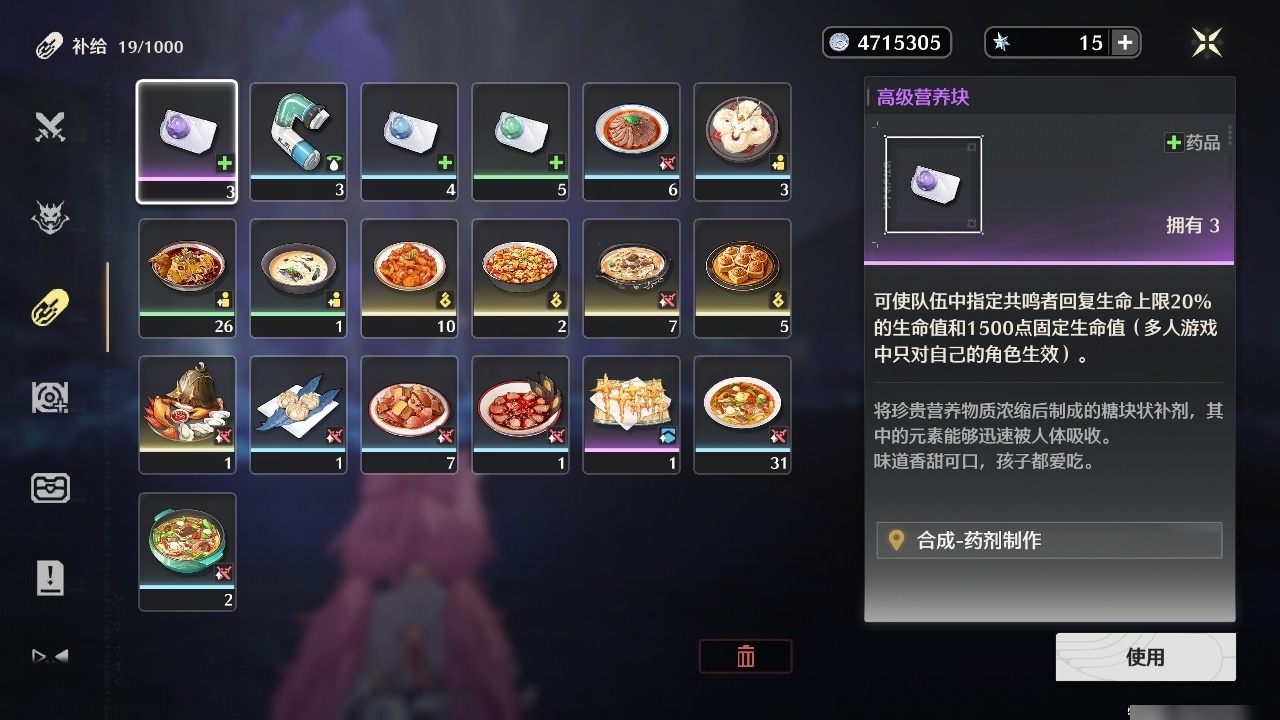Close the inventory with the X-shaped icon
This screenshot has height=720, width=1280.
coord(1207,42)
